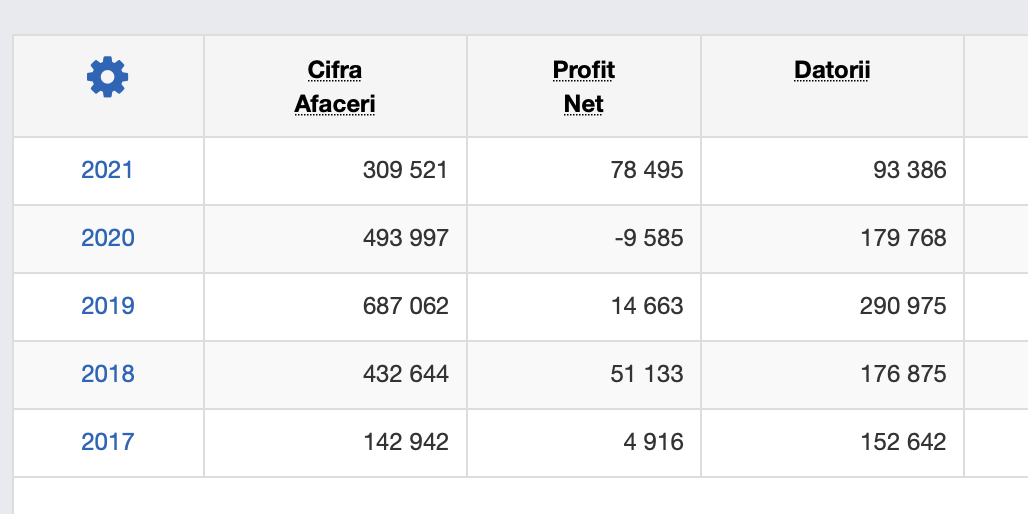
Task: Open the 2018 year link
Action: coord(107,374)
